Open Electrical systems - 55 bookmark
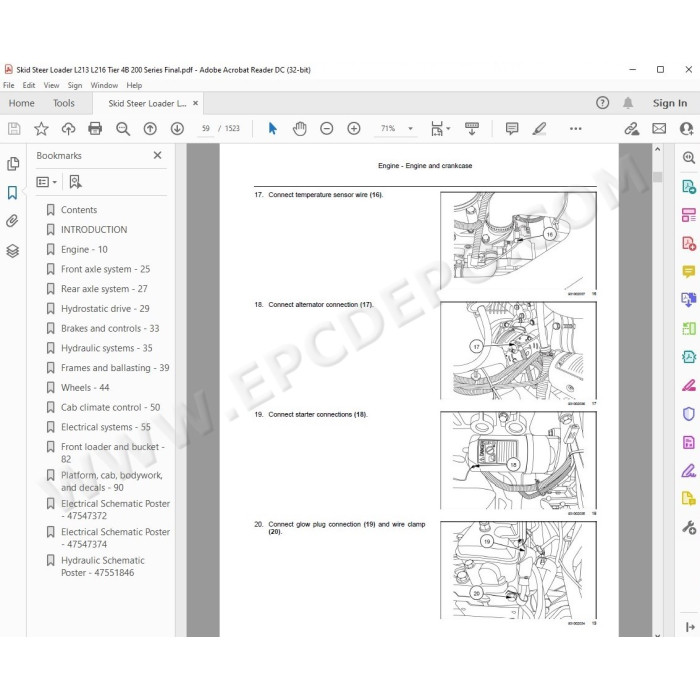 (x=105, y=427)
